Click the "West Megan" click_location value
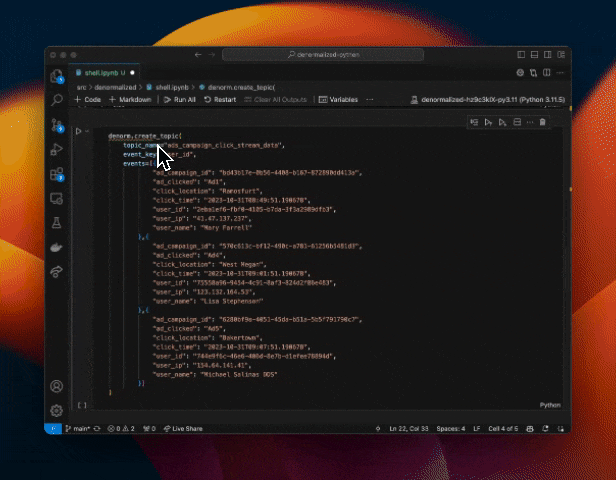The height and width of the screenshot is (480, 616). tap(242, 264)
